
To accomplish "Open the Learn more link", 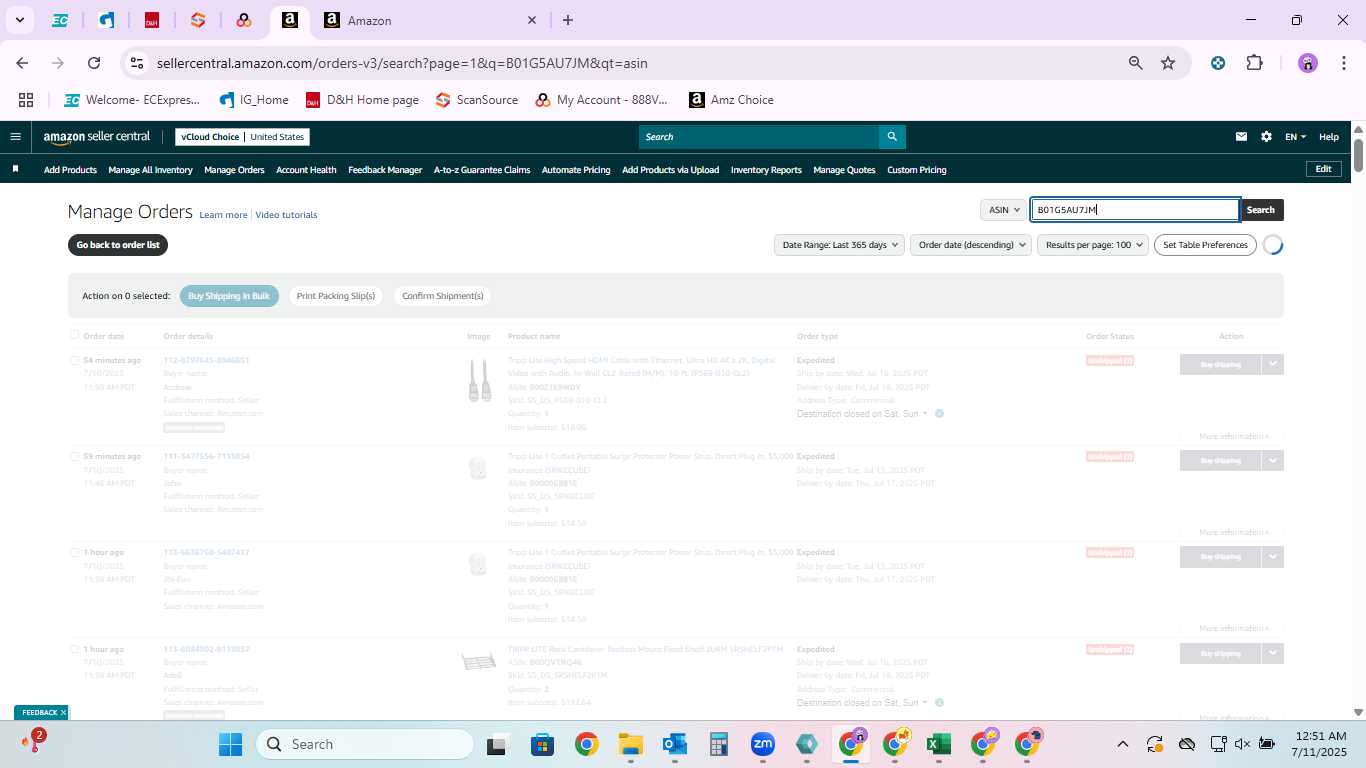I will tap(223, 215).
